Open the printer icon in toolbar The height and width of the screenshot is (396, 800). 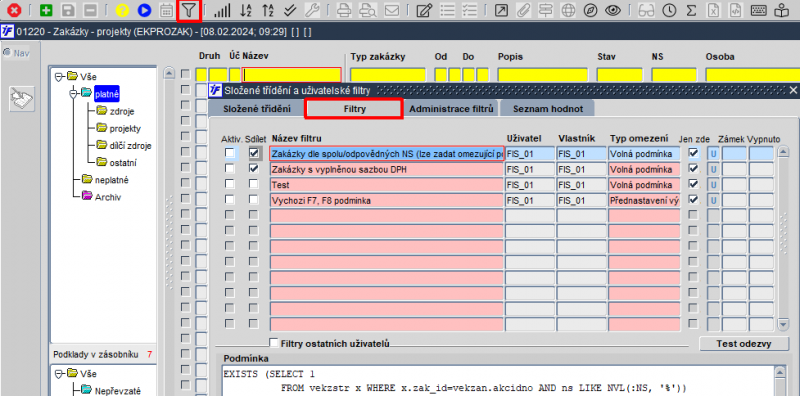point(345,10)
